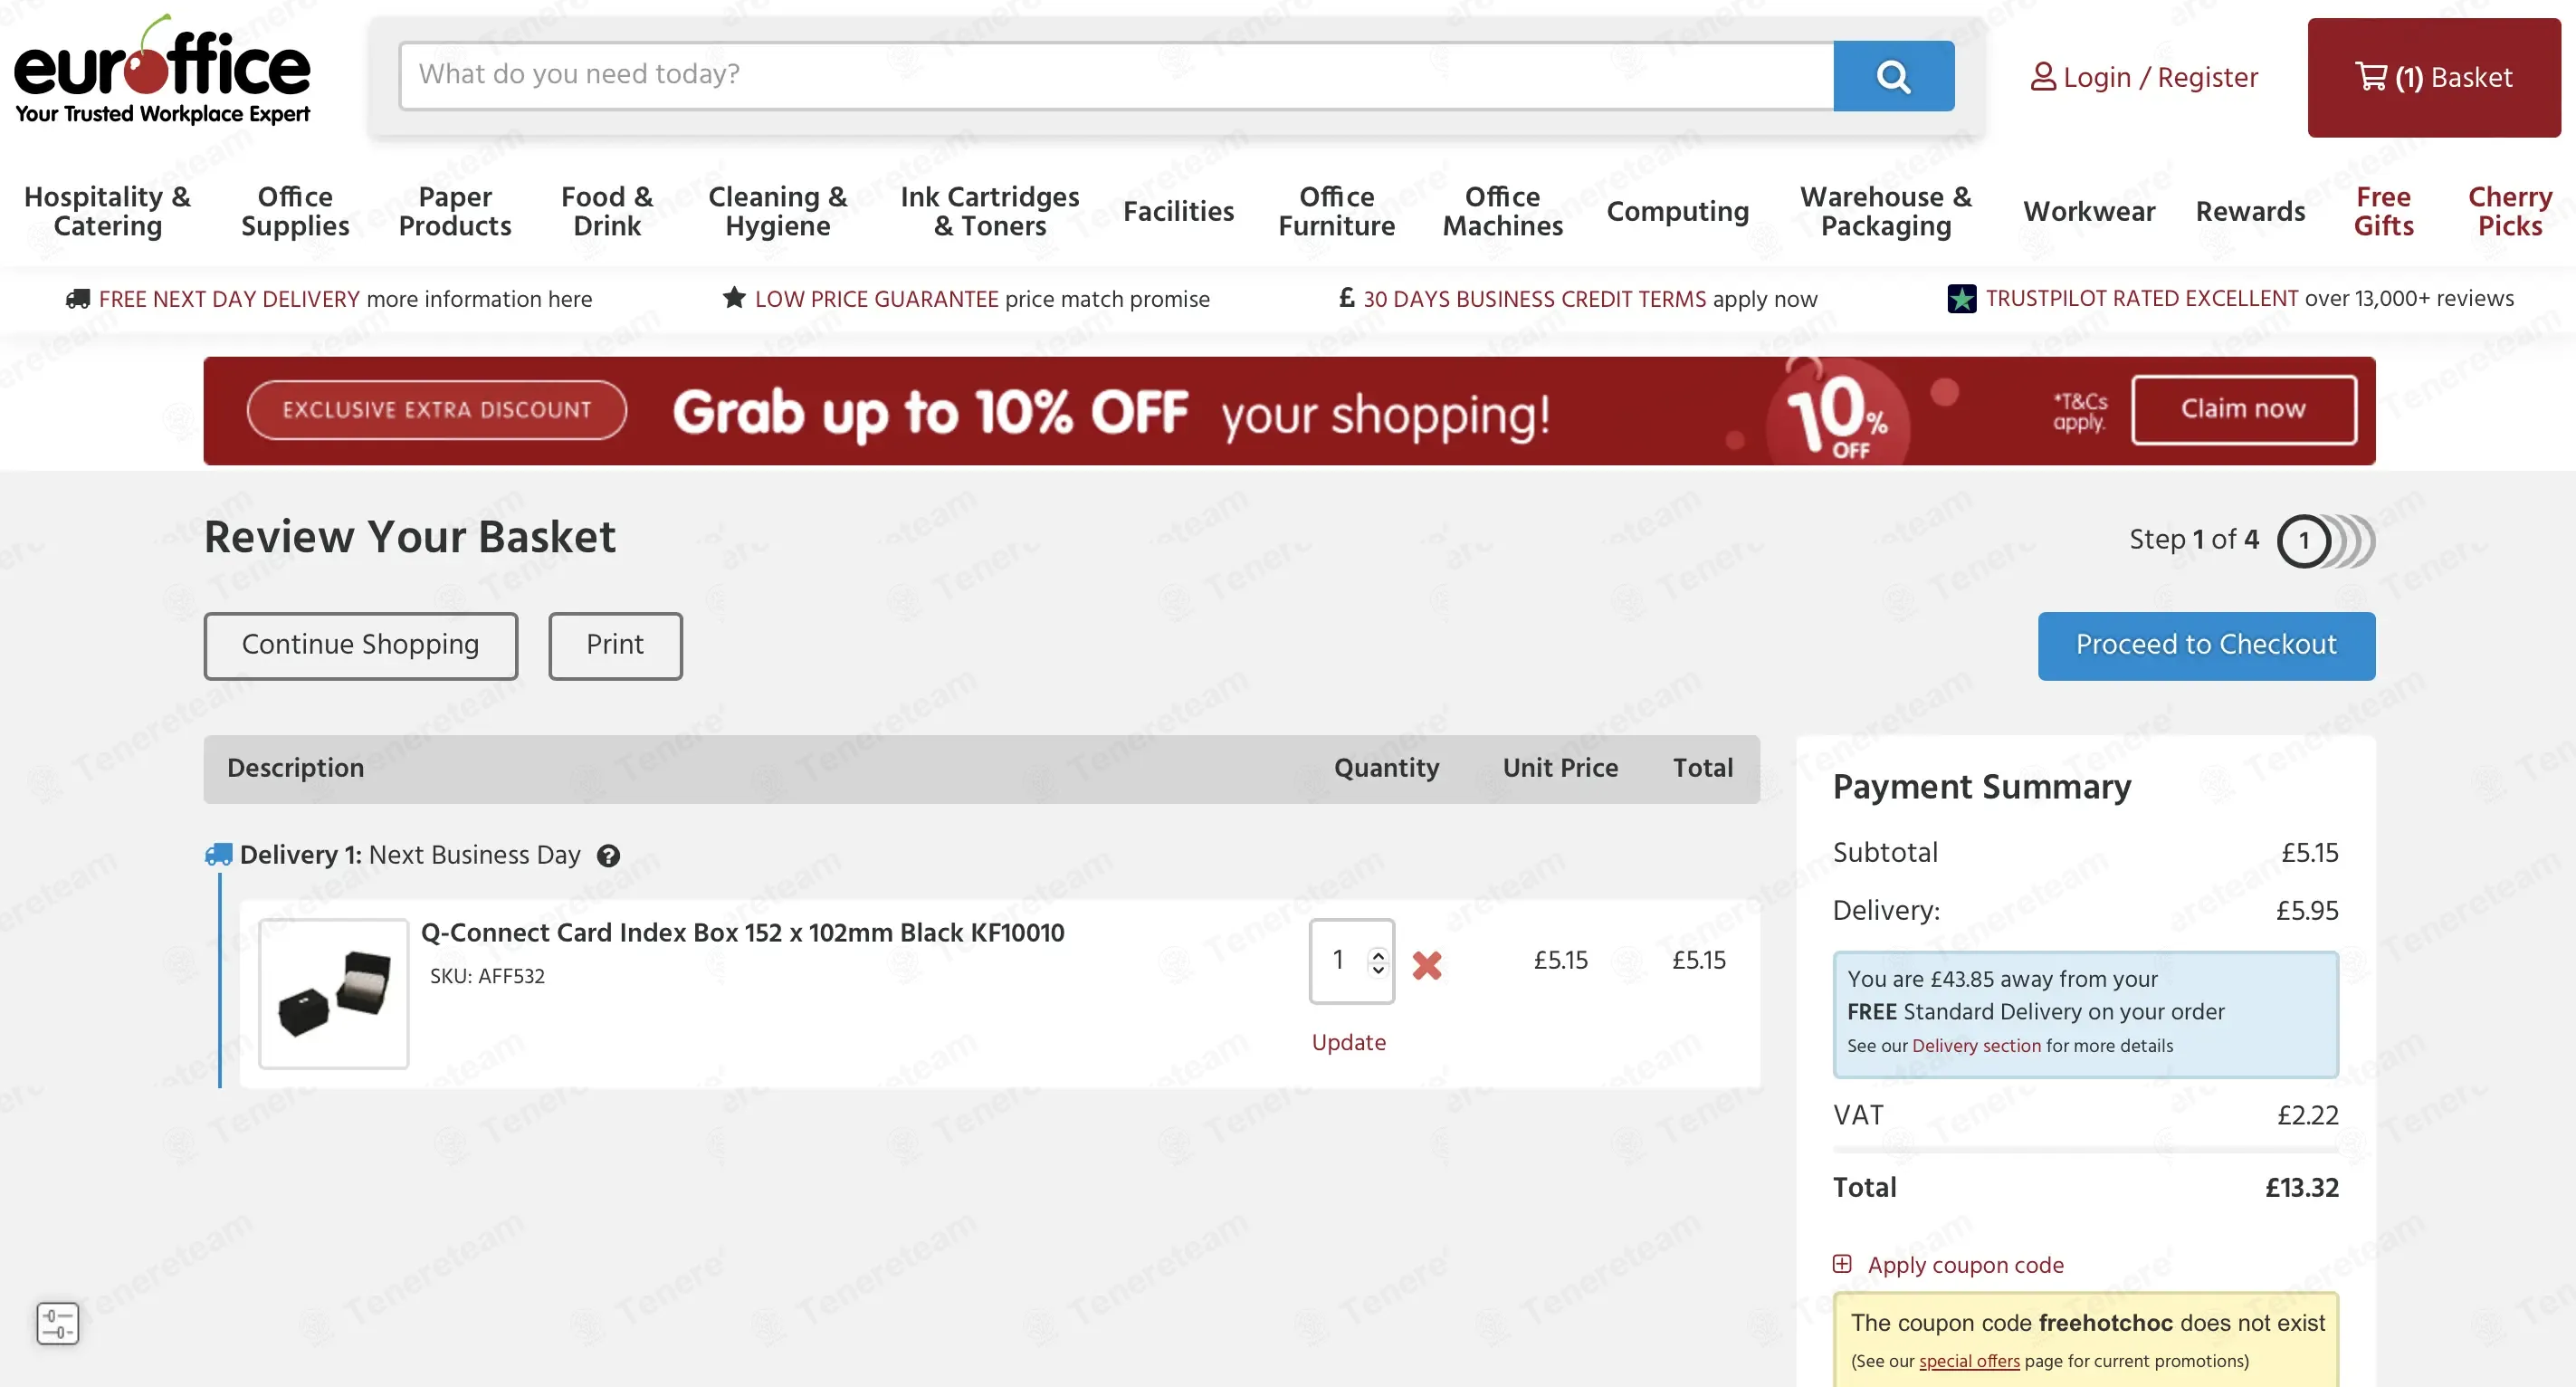
Task: Click the search magnifier button
Action: [1893, 76]
